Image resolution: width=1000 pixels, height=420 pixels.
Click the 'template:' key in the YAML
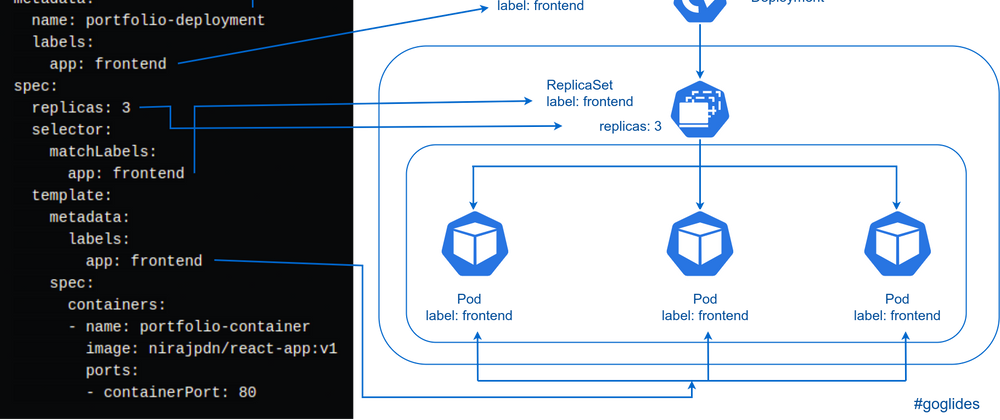click(x=71, y=195)
